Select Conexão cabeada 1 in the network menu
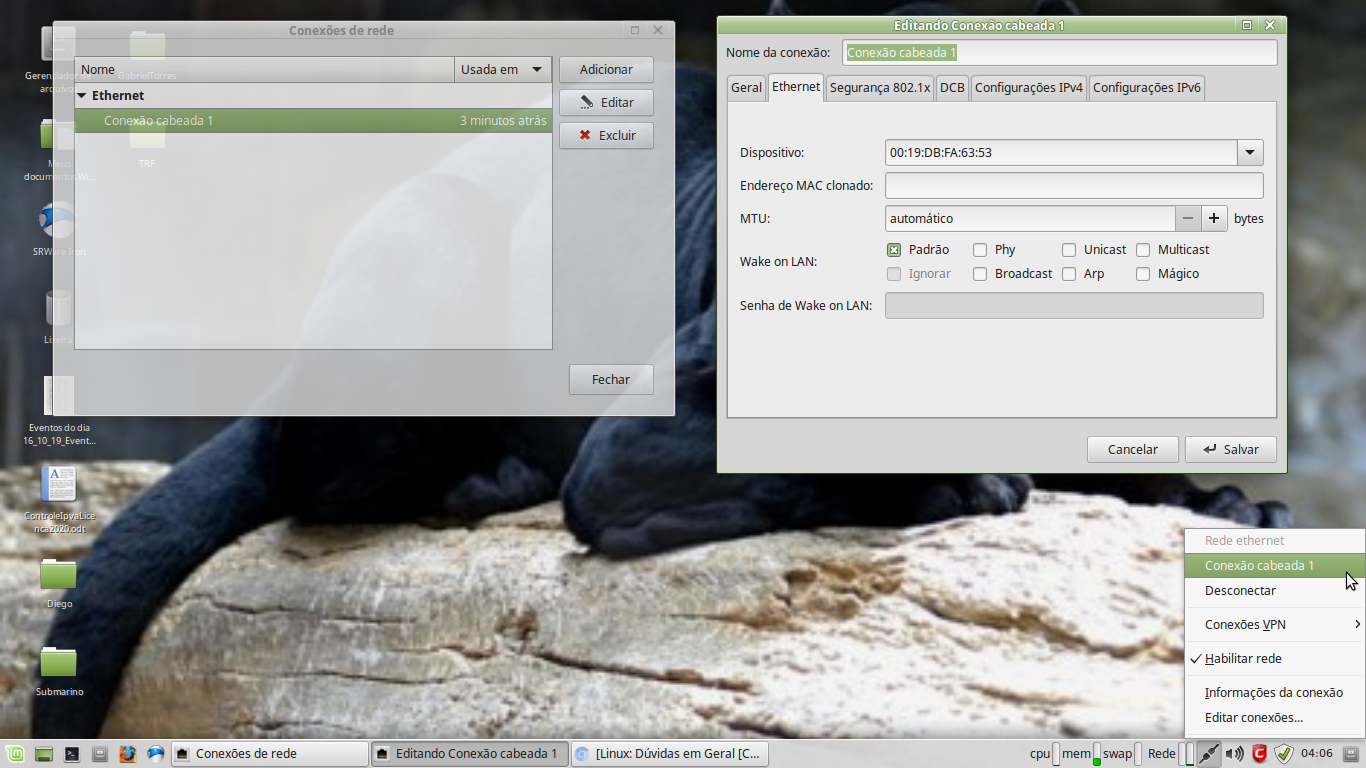Image resolution: width=1366 pixels, height=768 pixels. (1274, 566)
